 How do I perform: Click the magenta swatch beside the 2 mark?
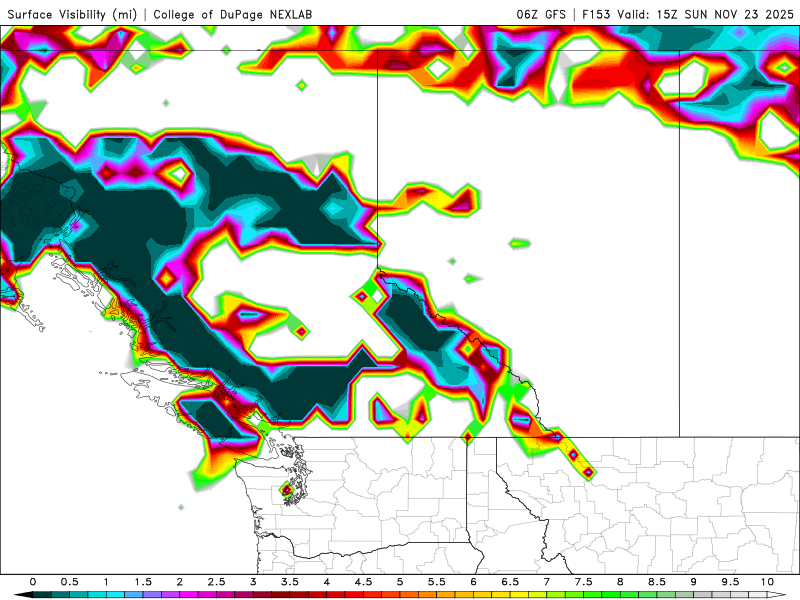[x=189, y=595]
